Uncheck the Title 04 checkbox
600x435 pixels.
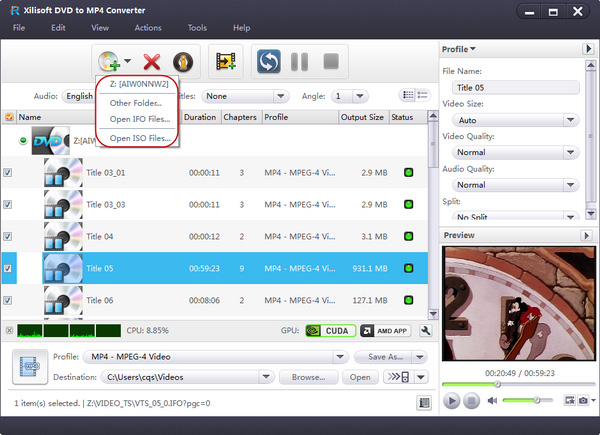point(8,236)
